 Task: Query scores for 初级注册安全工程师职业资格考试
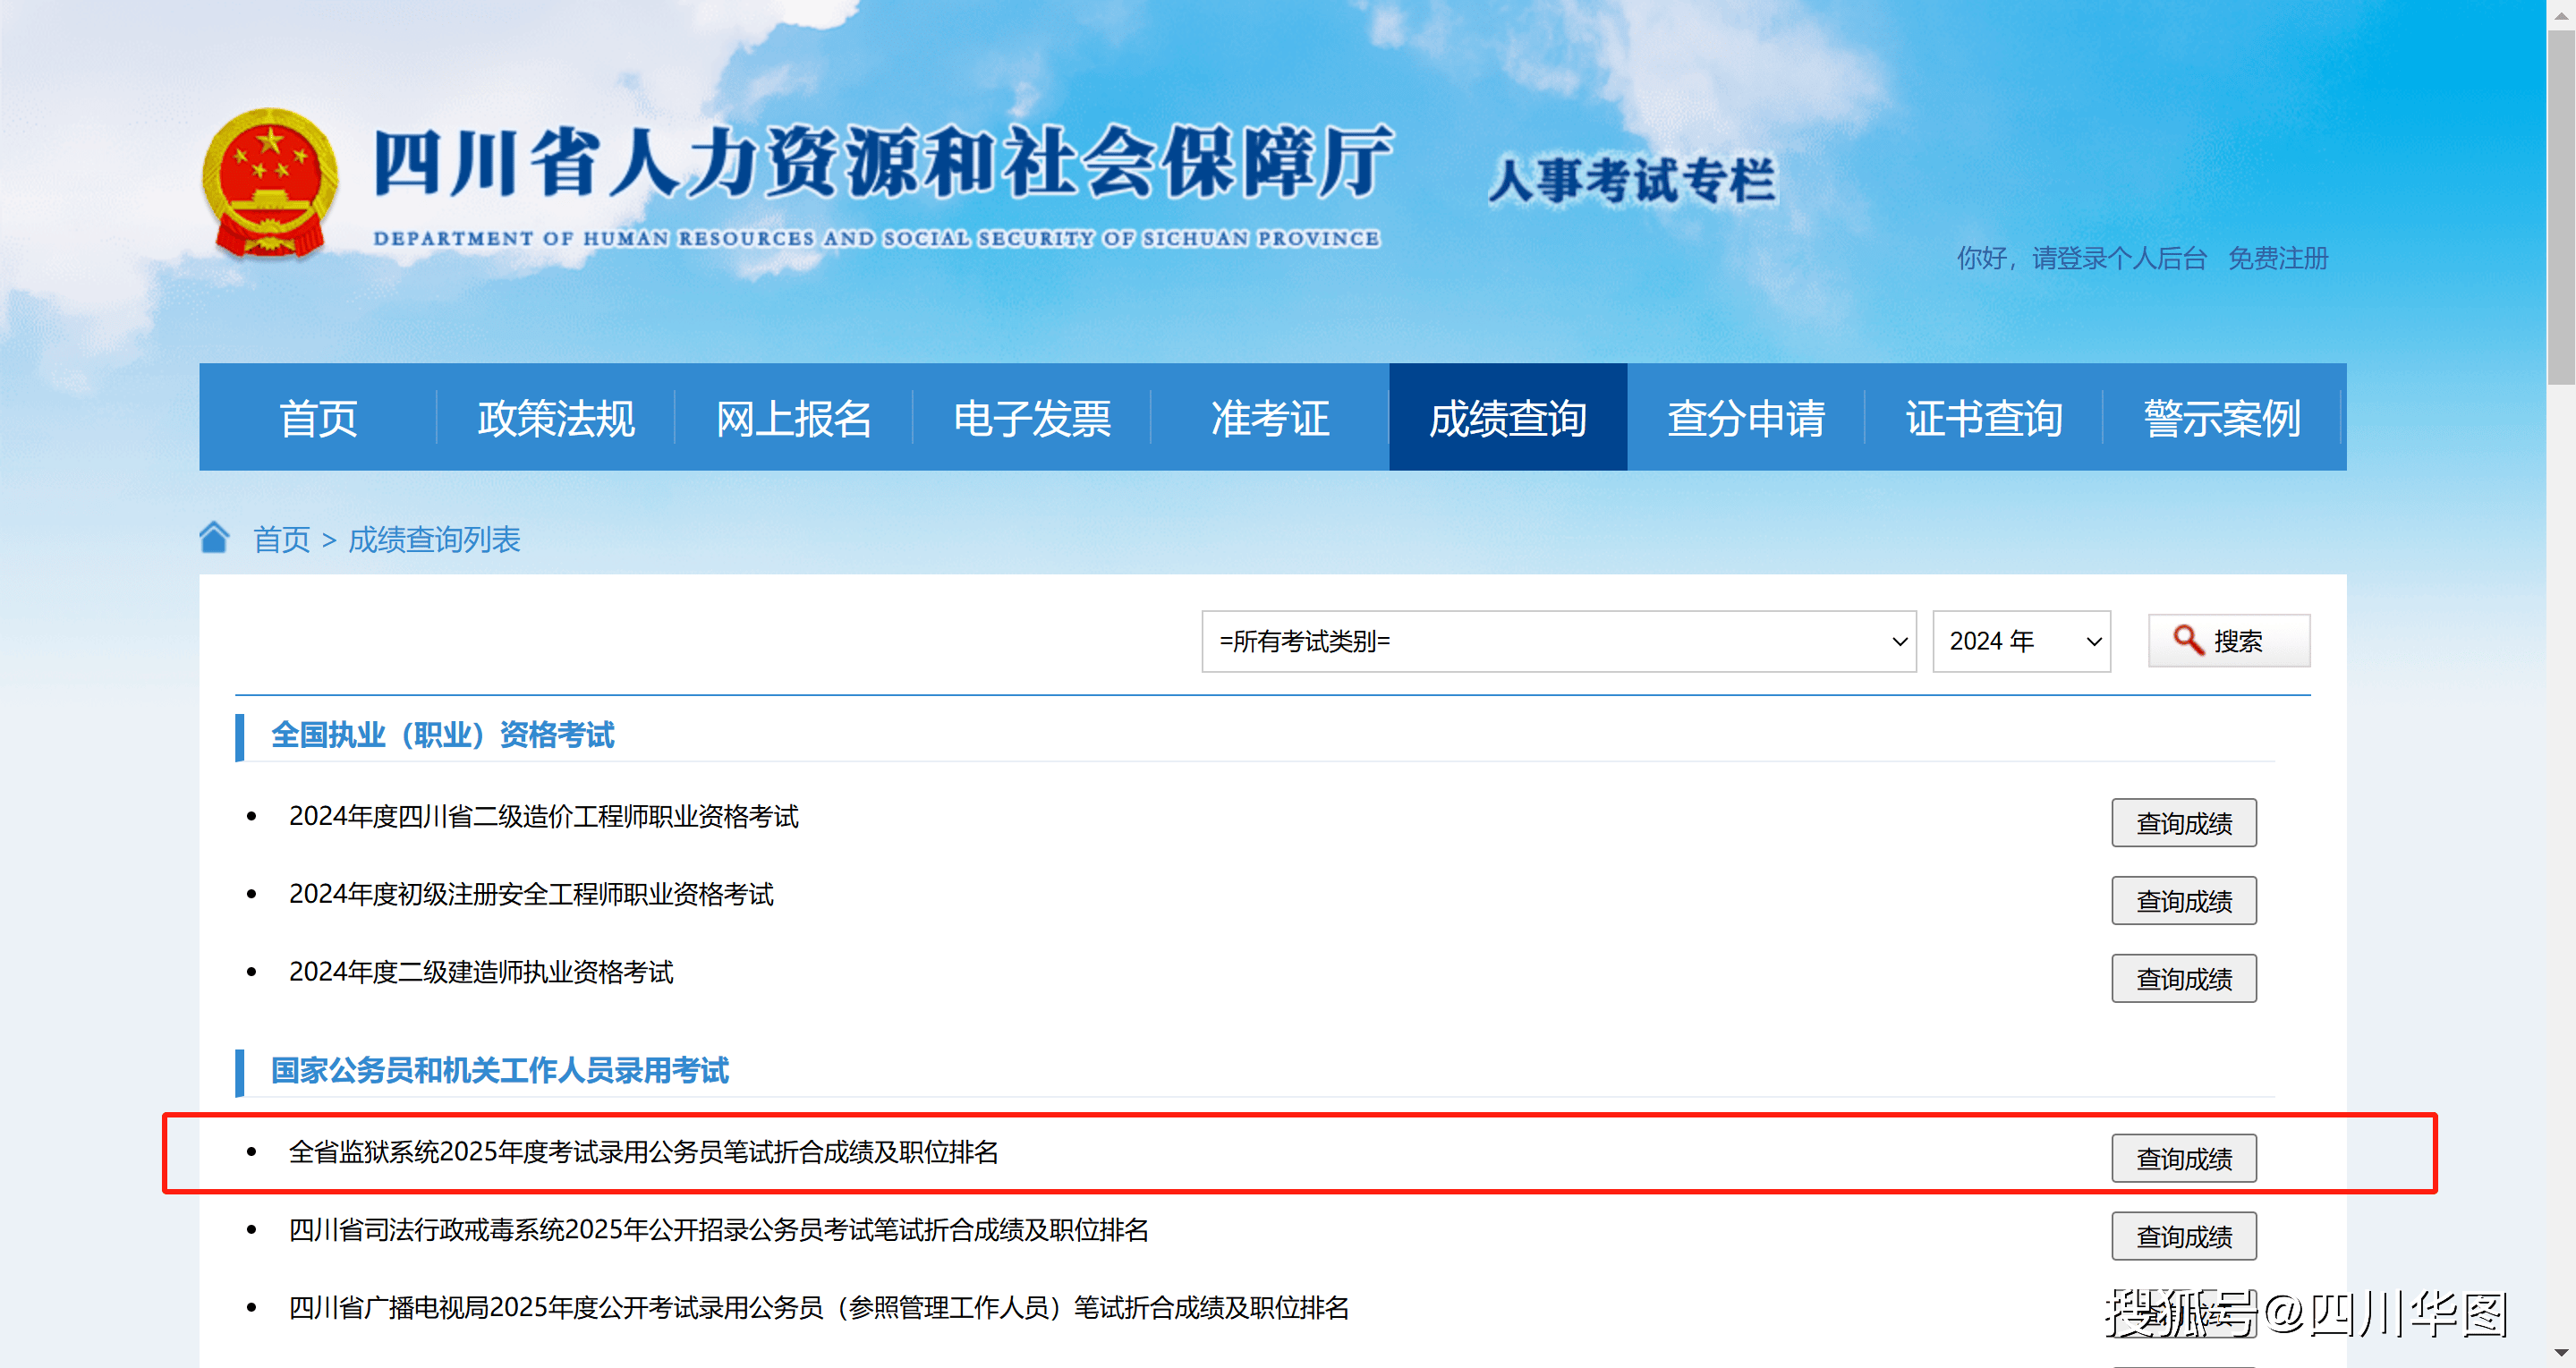pyautogui.click(x=2184, y=901)
